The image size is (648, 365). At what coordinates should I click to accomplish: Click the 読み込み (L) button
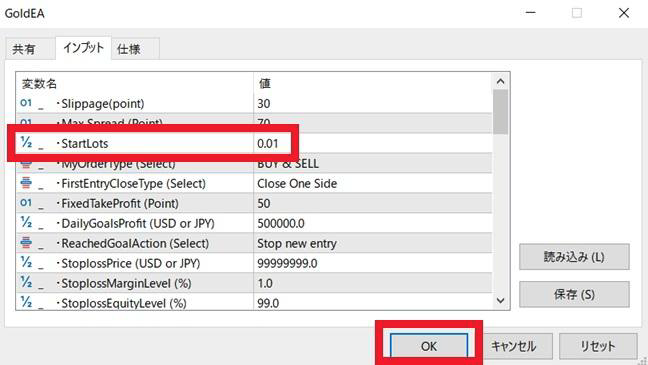pyautogui.click(x=574, y=257)
